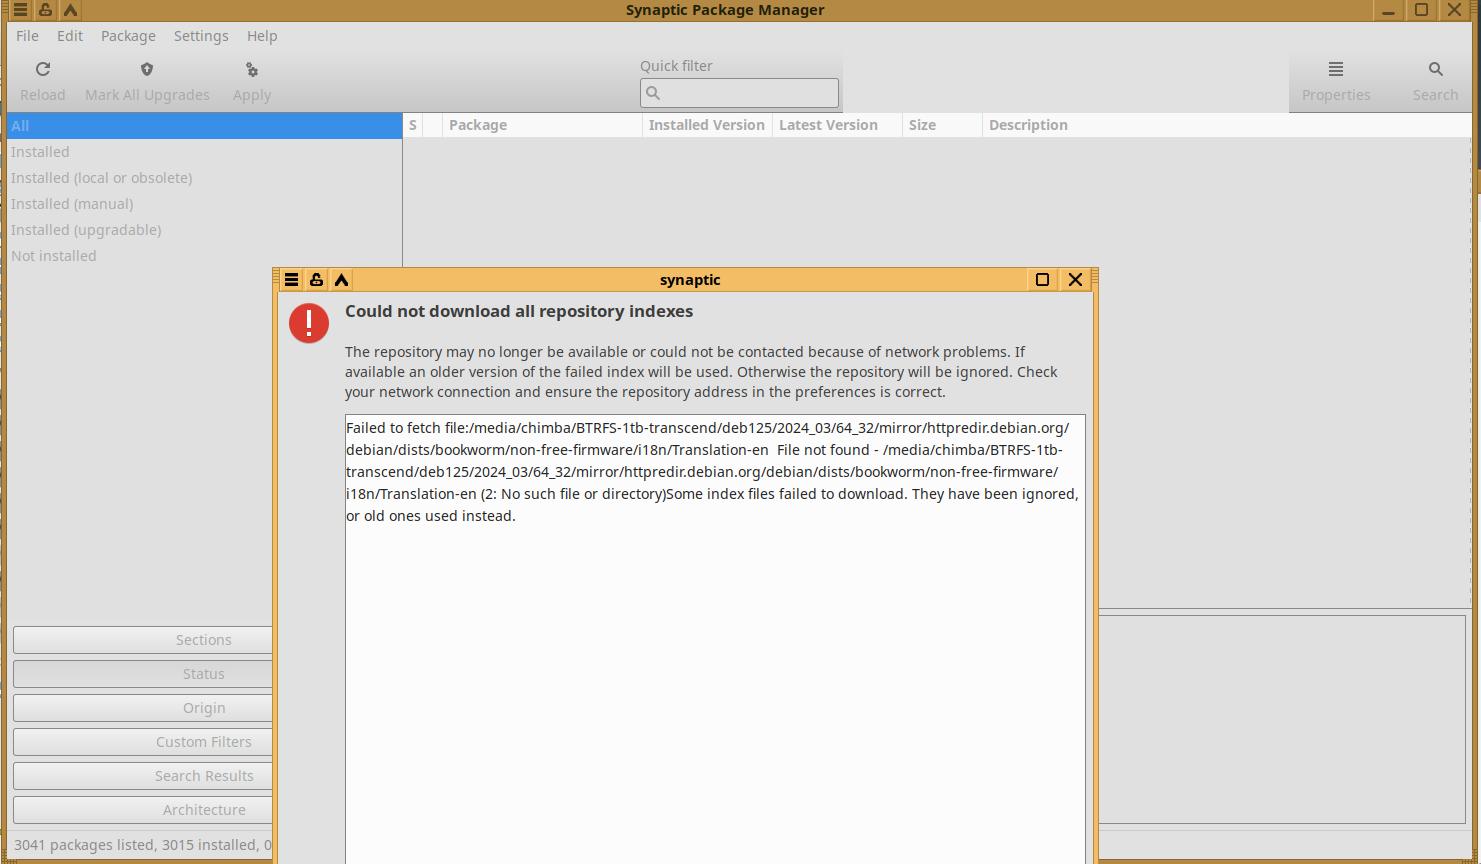Select Installed (upgradable) filter
Image resolution: width=1481 pixels, height=864 pixels.
tap(204, 230)
